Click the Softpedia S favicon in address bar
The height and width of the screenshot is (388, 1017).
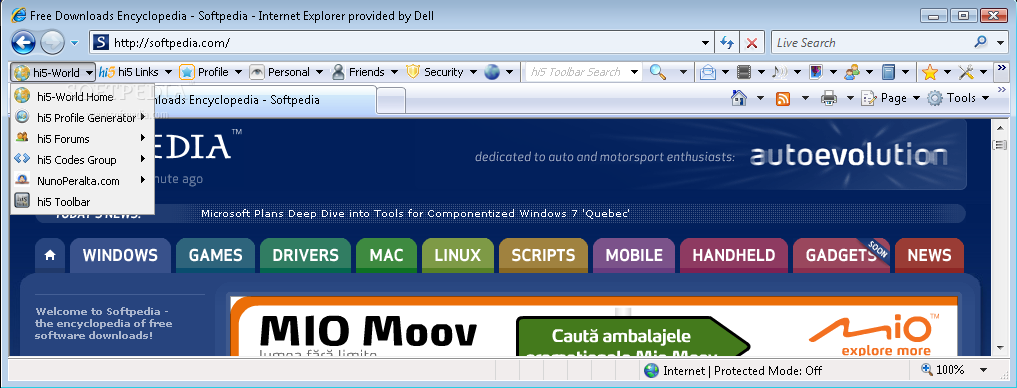pyautogui.click(x=101, y=43)
